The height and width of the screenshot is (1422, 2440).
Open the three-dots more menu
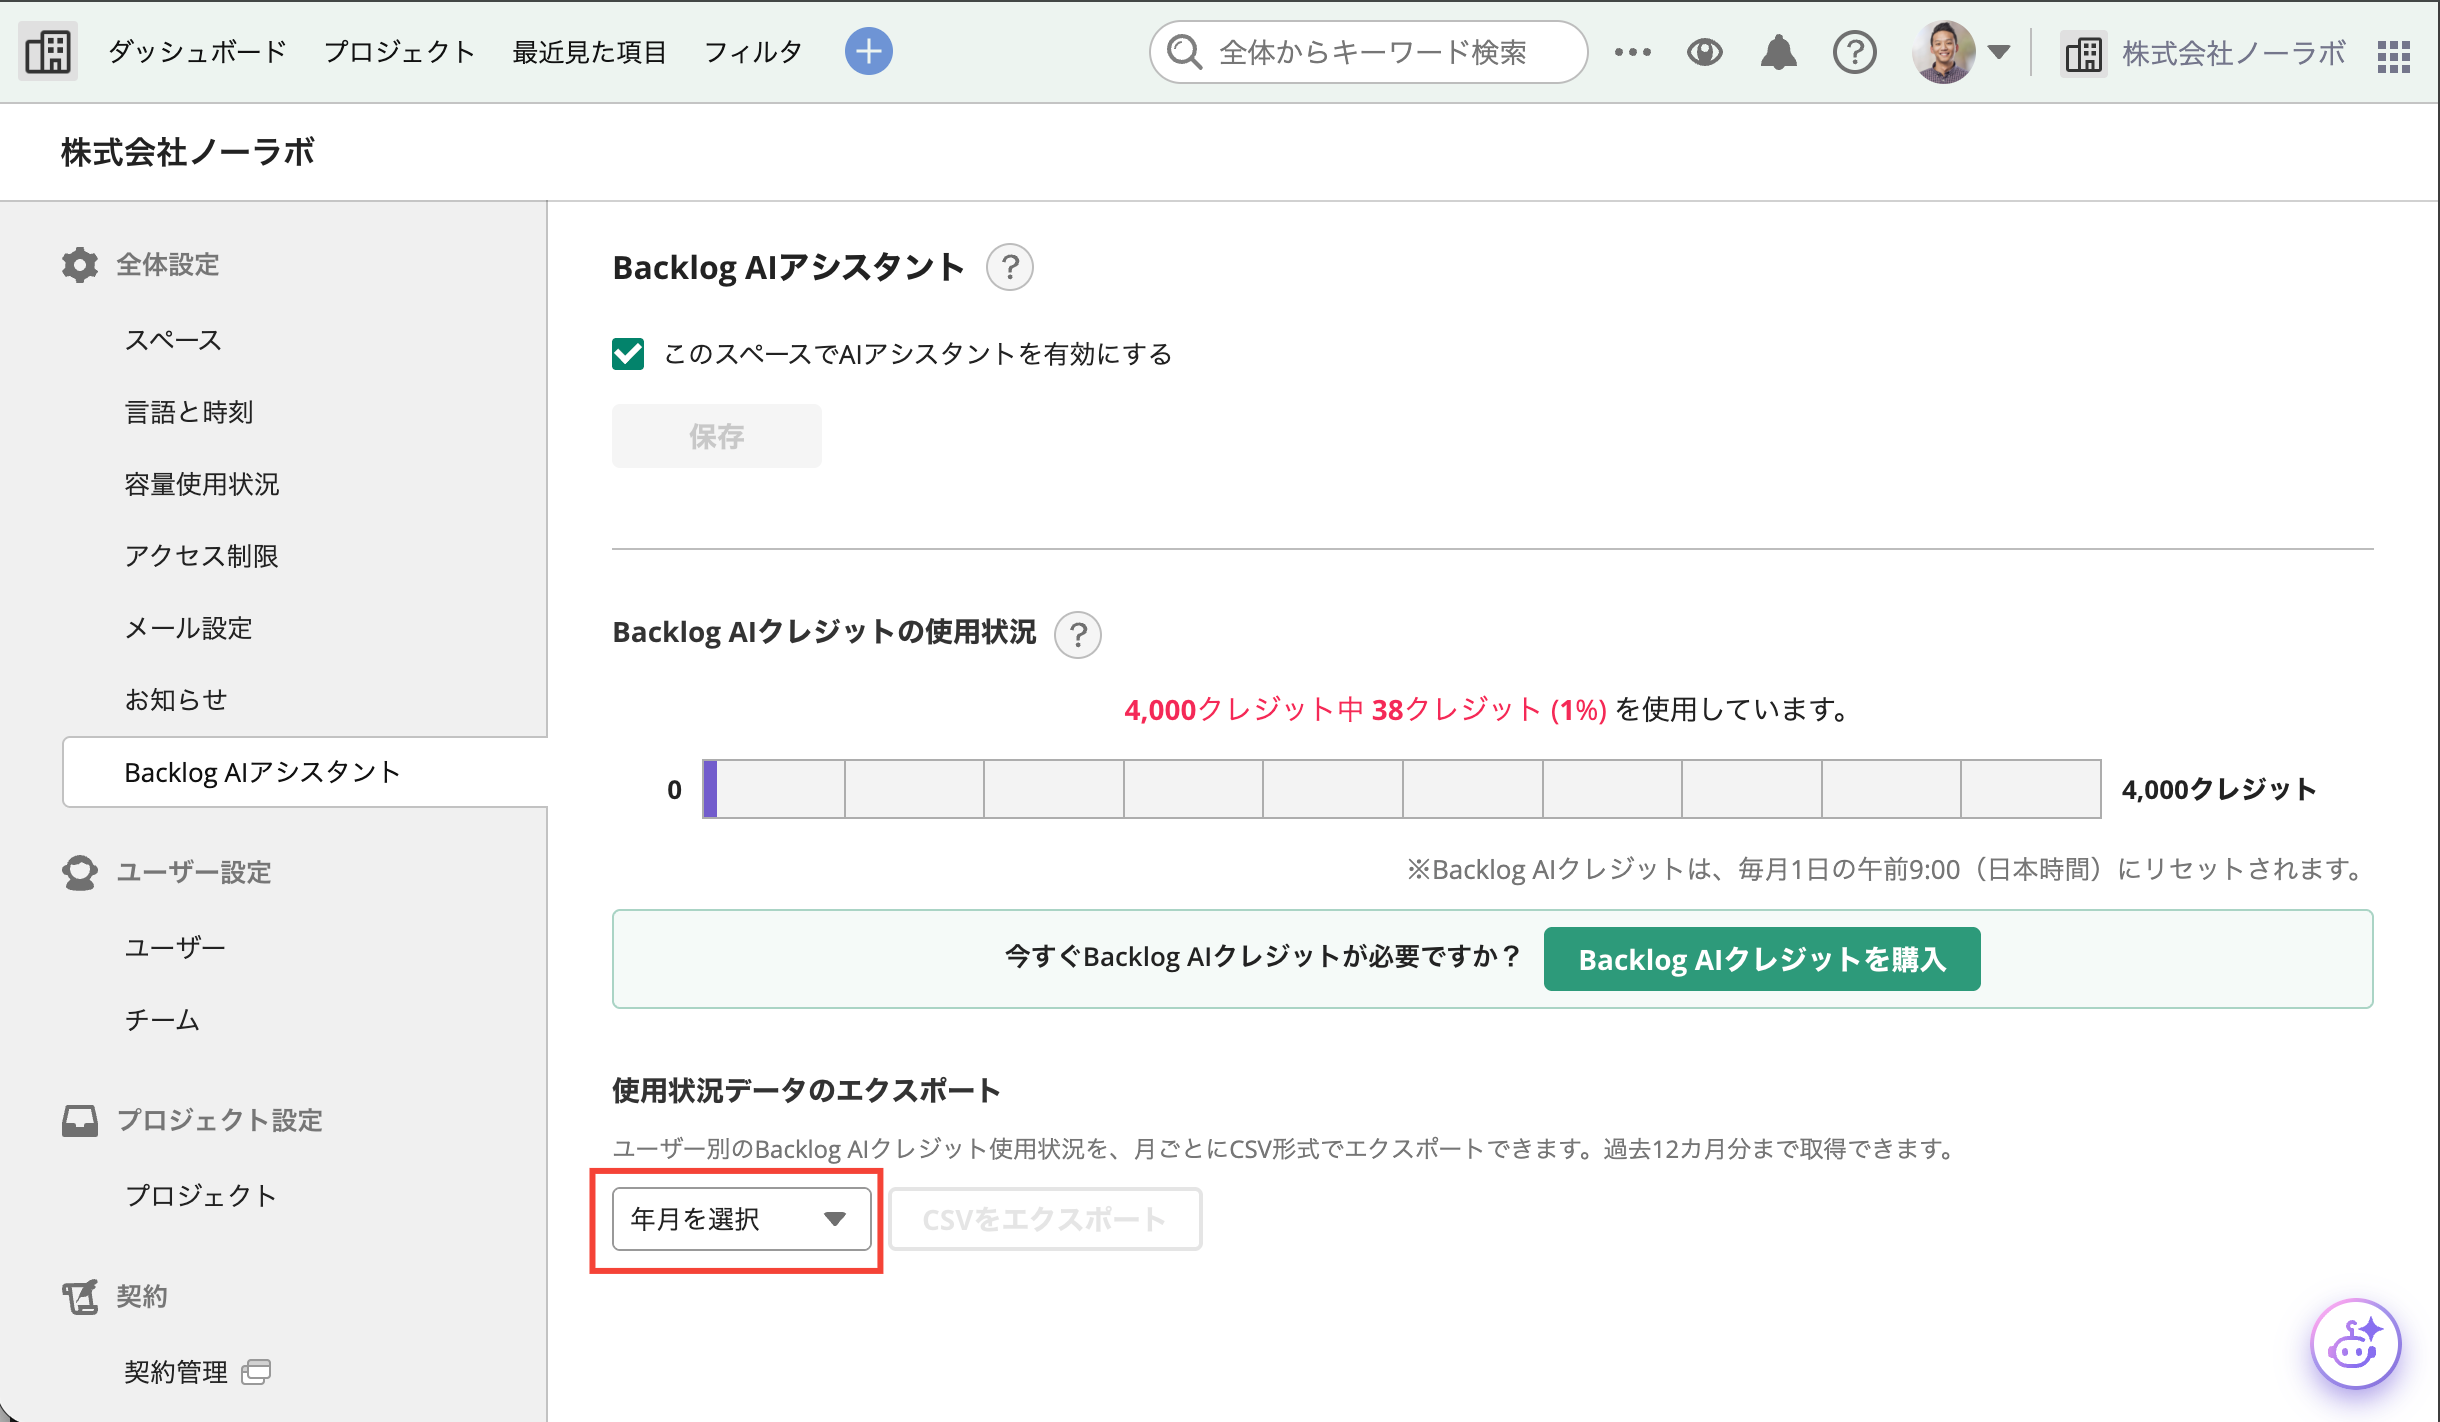(x=1632, y=52)
